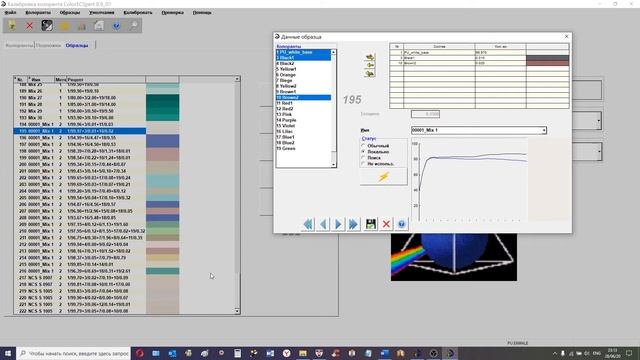This screenshot has width=640, height=360.
Task: Click the magnifier search icon in main toolbar
Action: 133,26
